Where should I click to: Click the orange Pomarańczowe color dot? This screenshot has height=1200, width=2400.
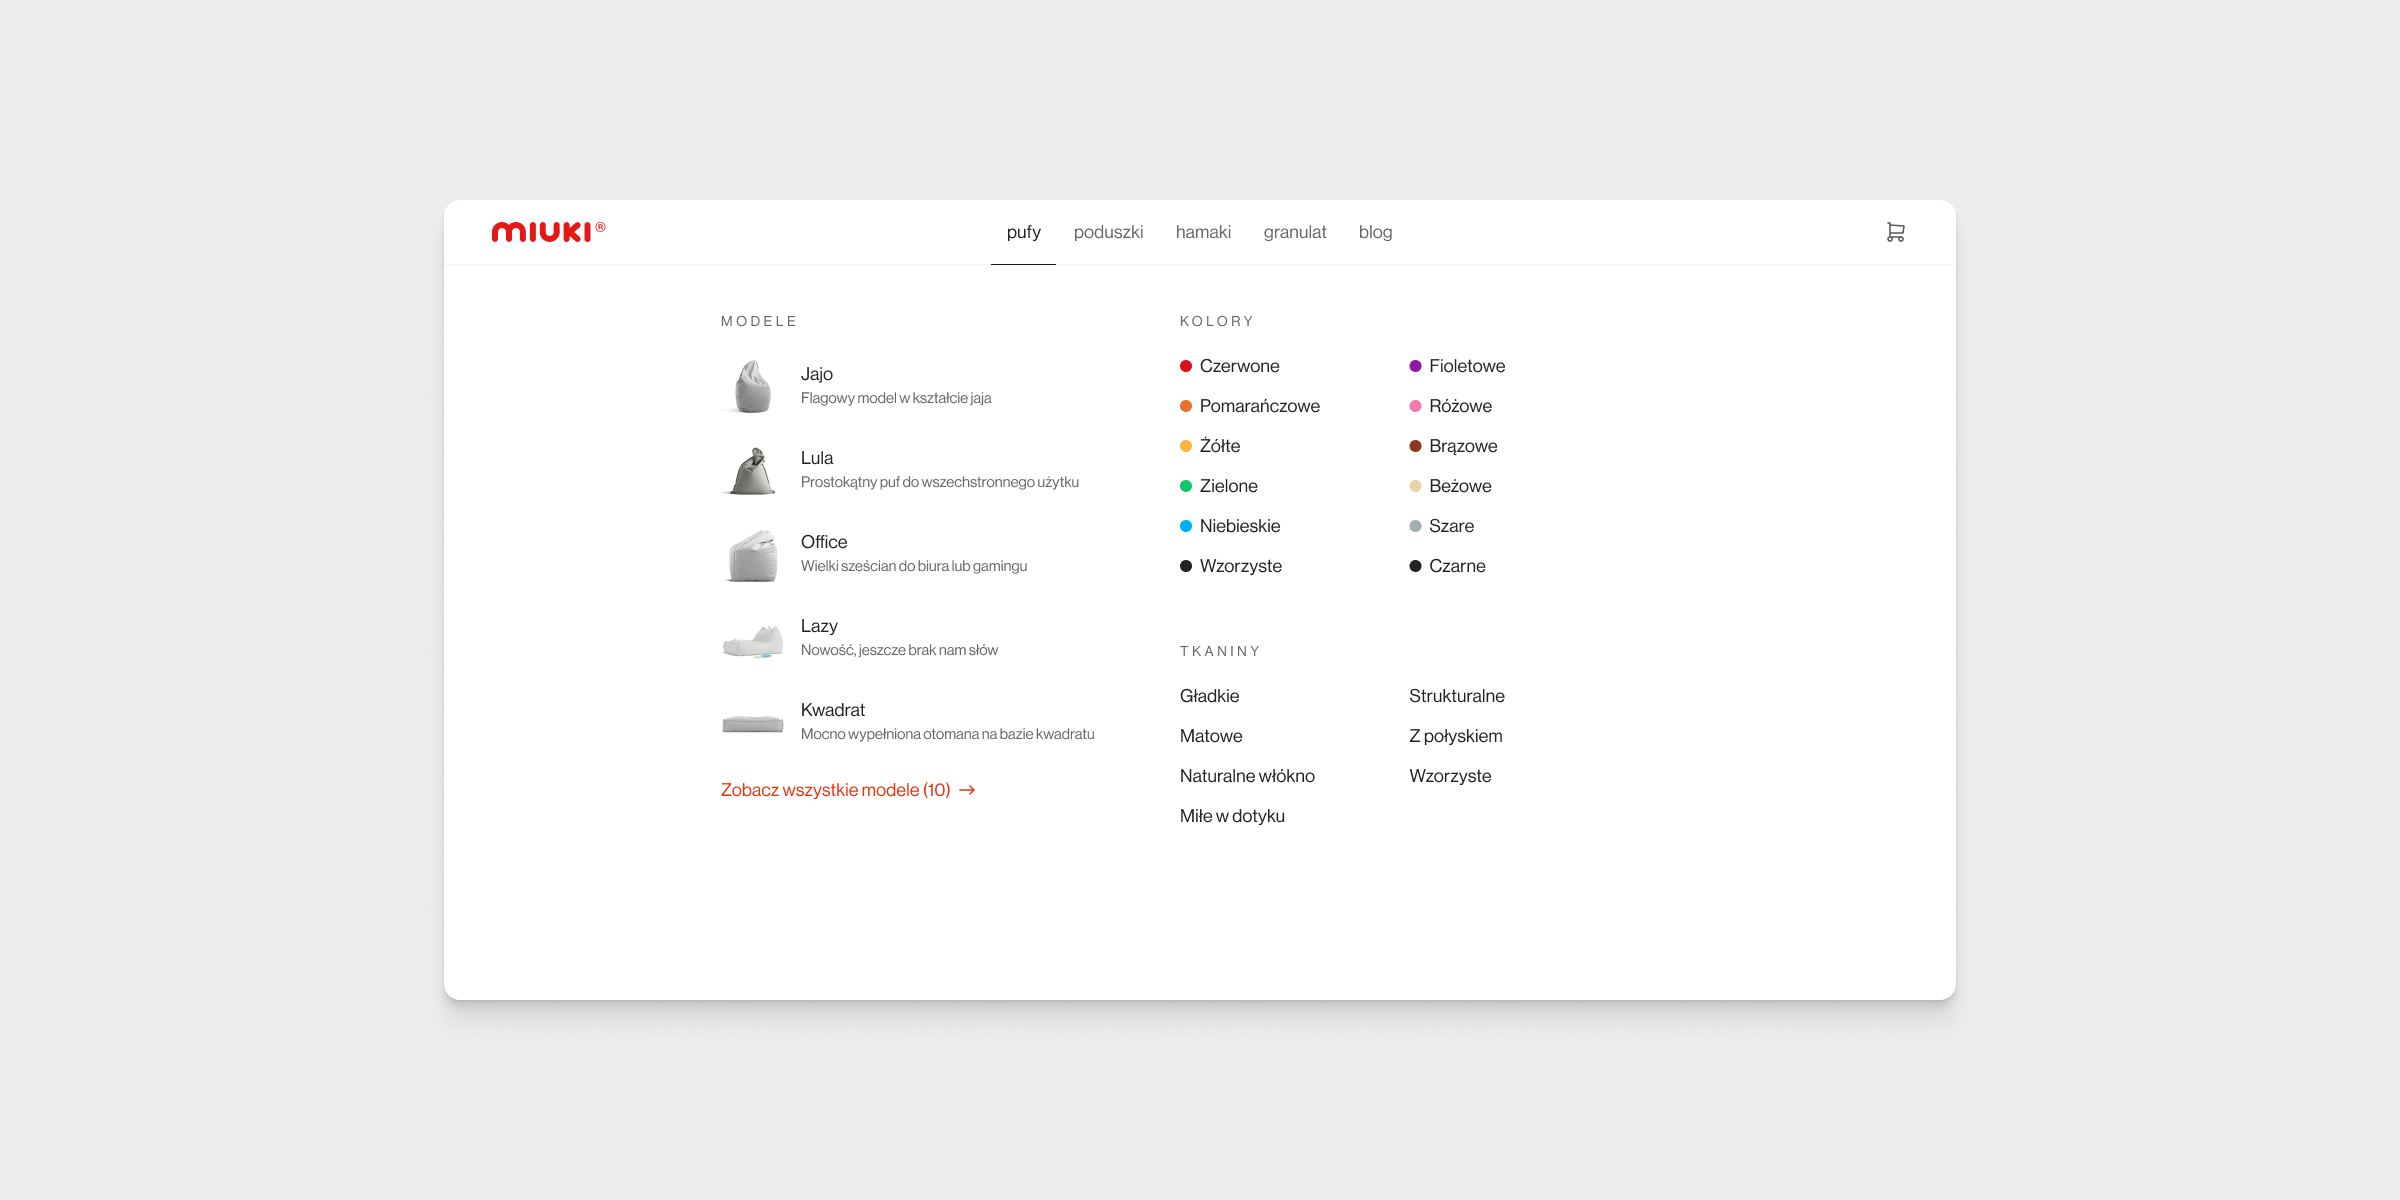[1186, 406]
